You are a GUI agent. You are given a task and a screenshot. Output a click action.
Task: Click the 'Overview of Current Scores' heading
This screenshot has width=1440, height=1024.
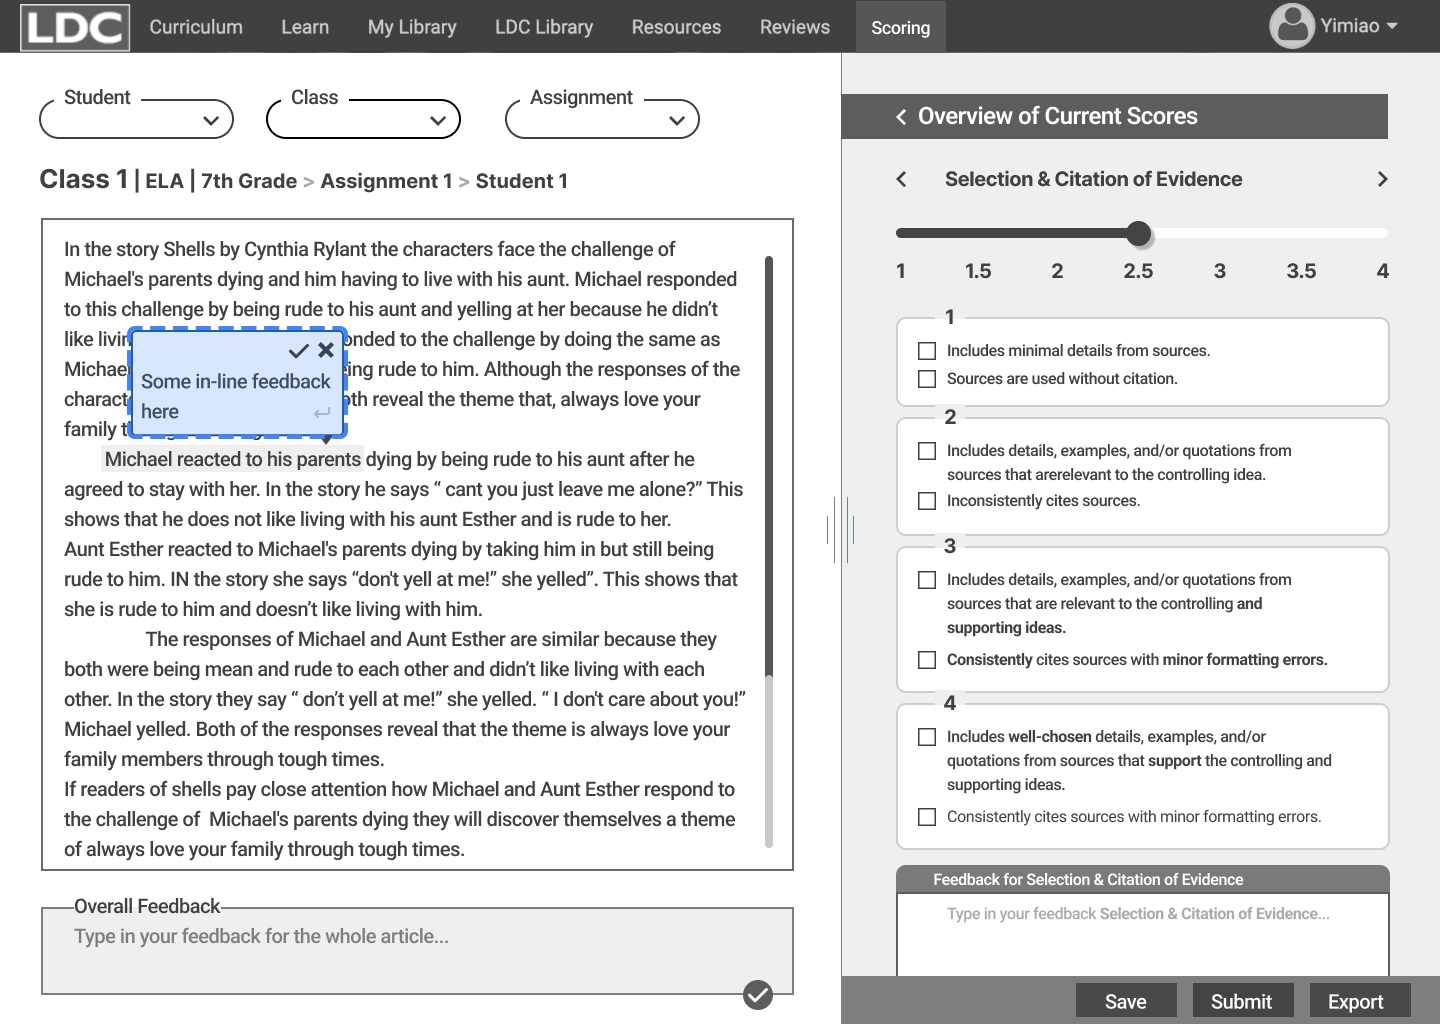point(1058,117)
